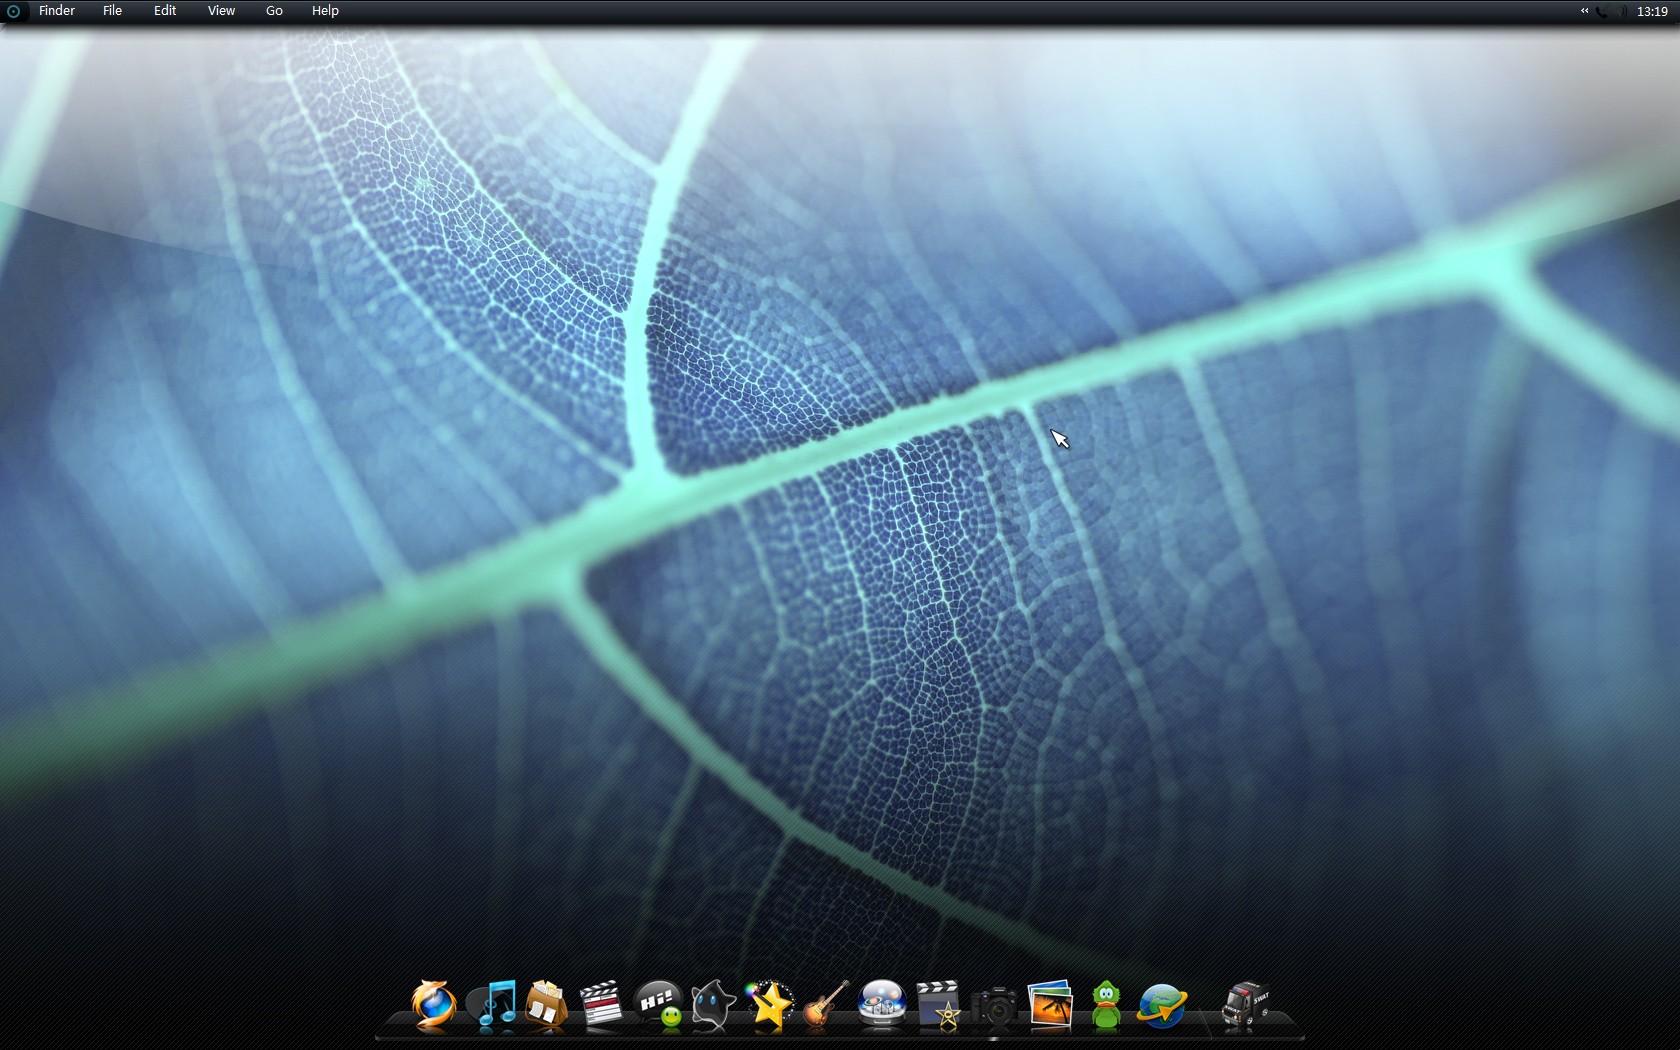Screen dimensions: 1680x1050
Task: Click the round system logo in menu bar
Action: tap(14, 12)
